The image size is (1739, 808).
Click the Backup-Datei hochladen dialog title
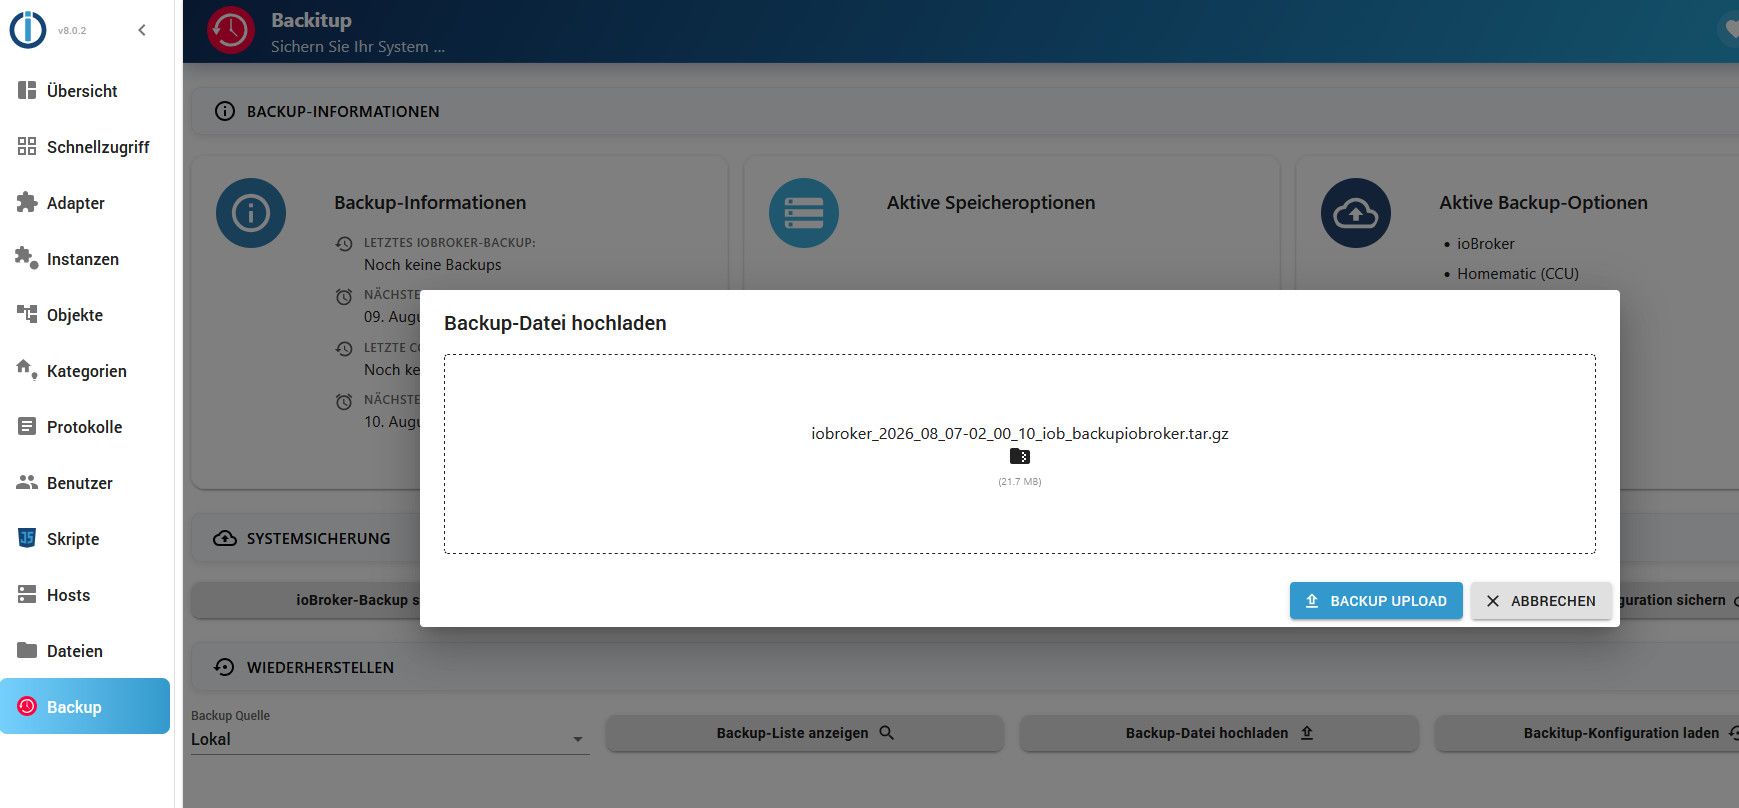click(x=555, y=323)
